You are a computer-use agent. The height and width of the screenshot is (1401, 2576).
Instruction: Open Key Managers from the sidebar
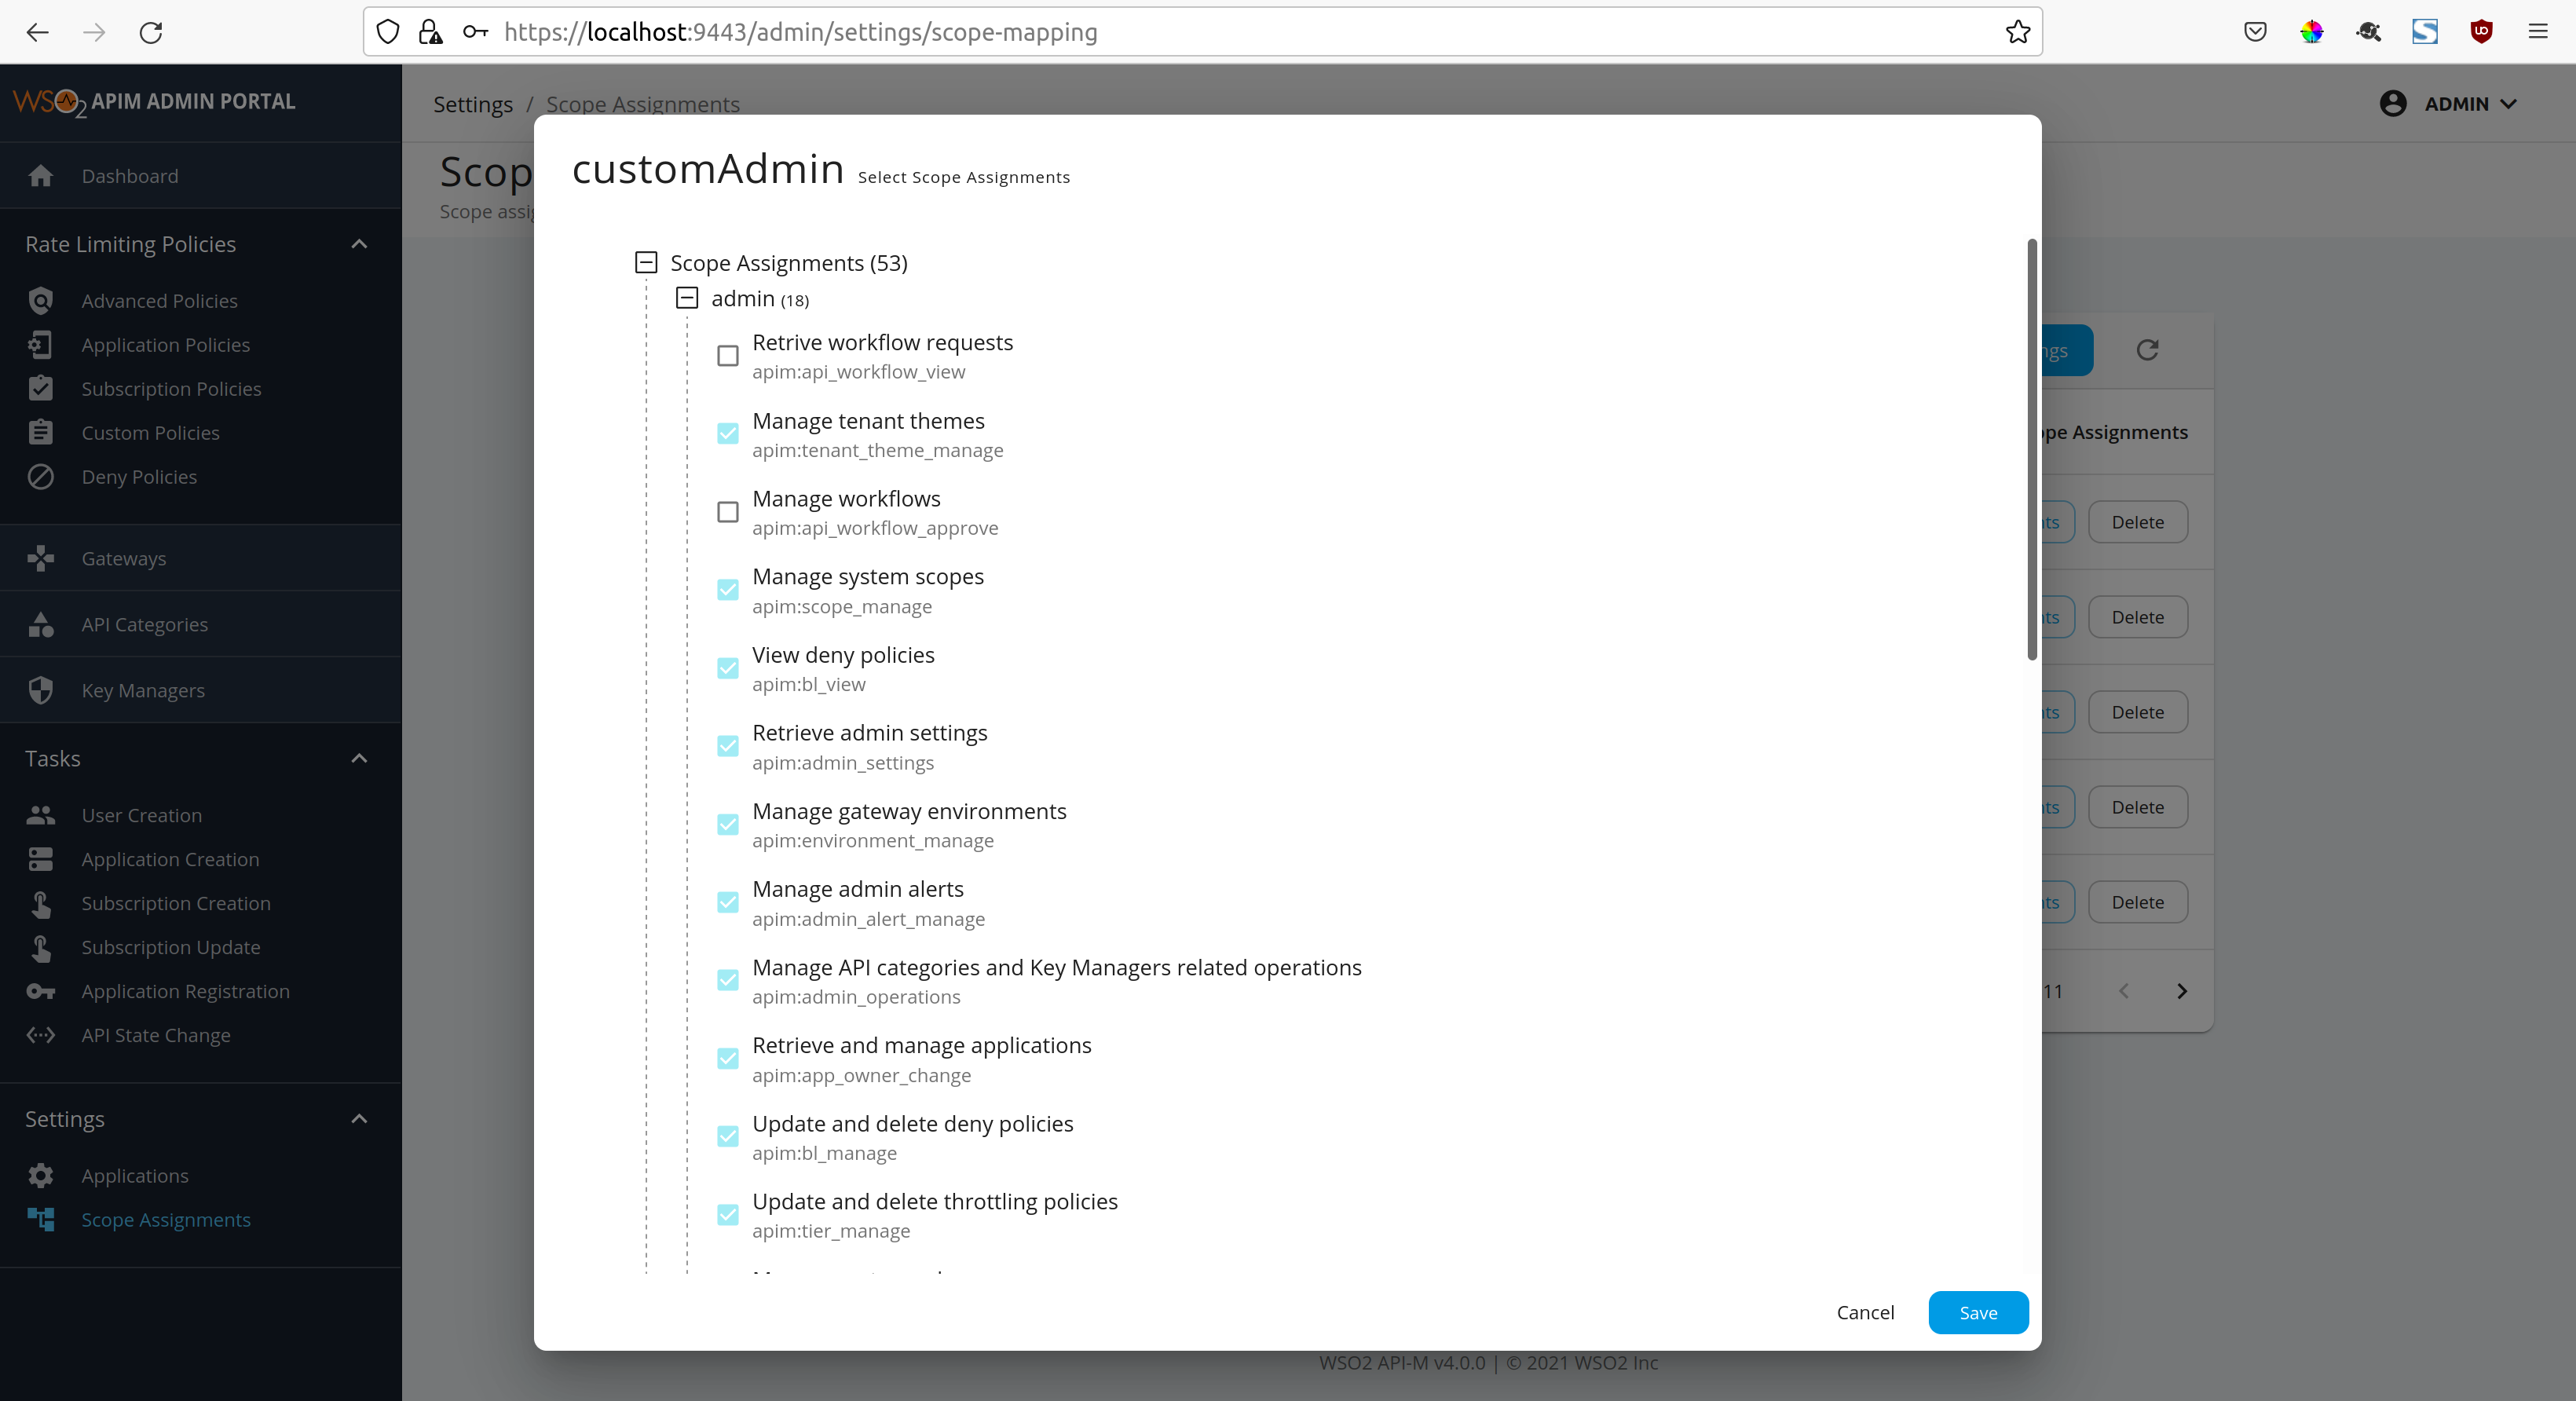(143, 690)
